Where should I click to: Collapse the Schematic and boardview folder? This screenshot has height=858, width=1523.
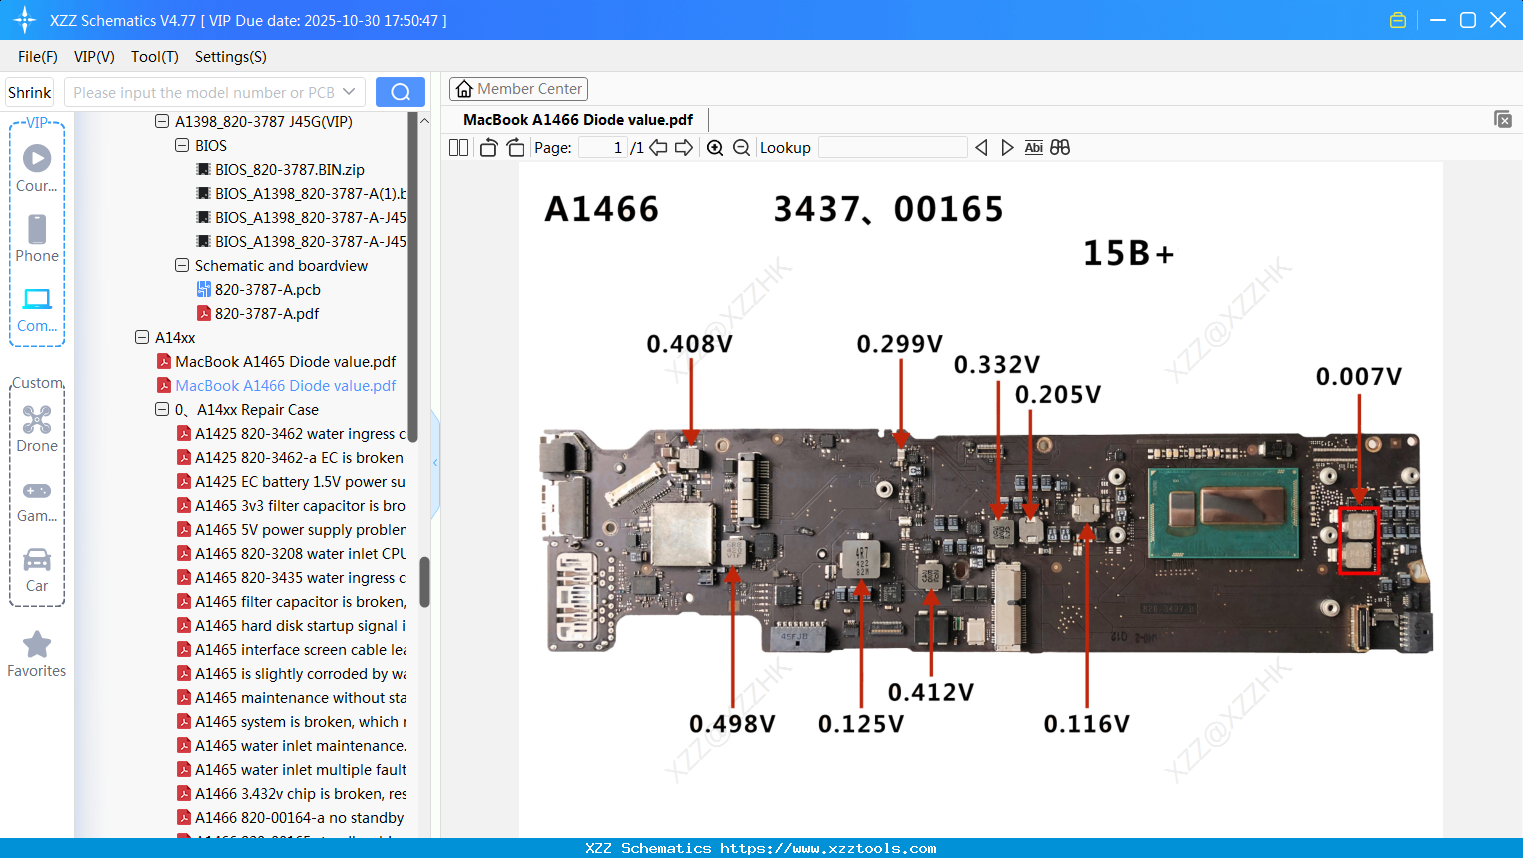pyautogui.click(x=182, y=265)
